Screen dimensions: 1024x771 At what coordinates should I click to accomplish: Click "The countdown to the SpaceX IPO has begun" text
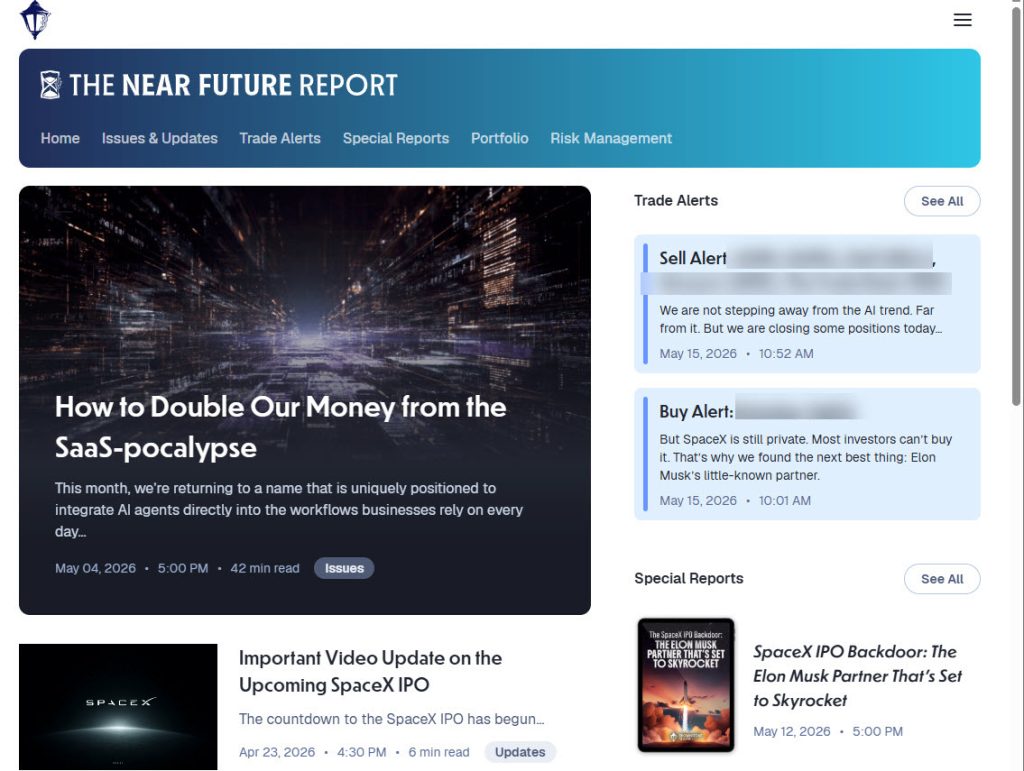coord(391,719)
